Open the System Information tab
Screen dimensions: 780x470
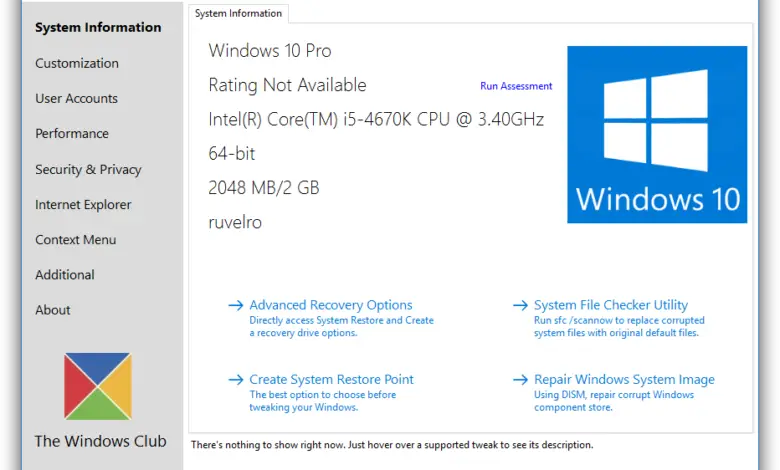[x=239, y=13]
